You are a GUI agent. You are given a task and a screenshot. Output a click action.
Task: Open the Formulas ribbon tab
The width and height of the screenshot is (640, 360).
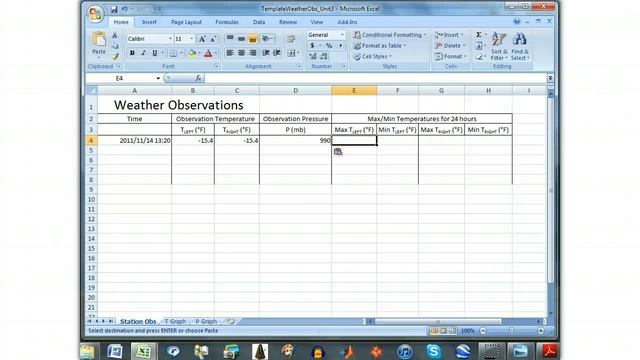pos(227,22)
